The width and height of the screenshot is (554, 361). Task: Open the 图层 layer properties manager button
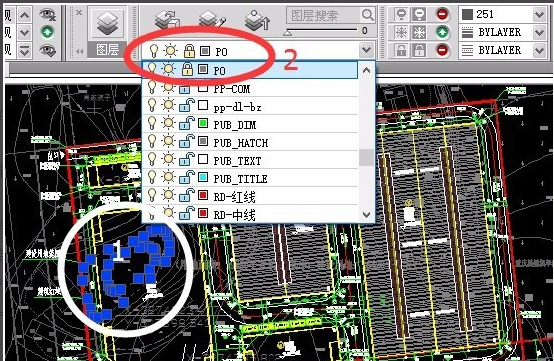tap(107, 23)
